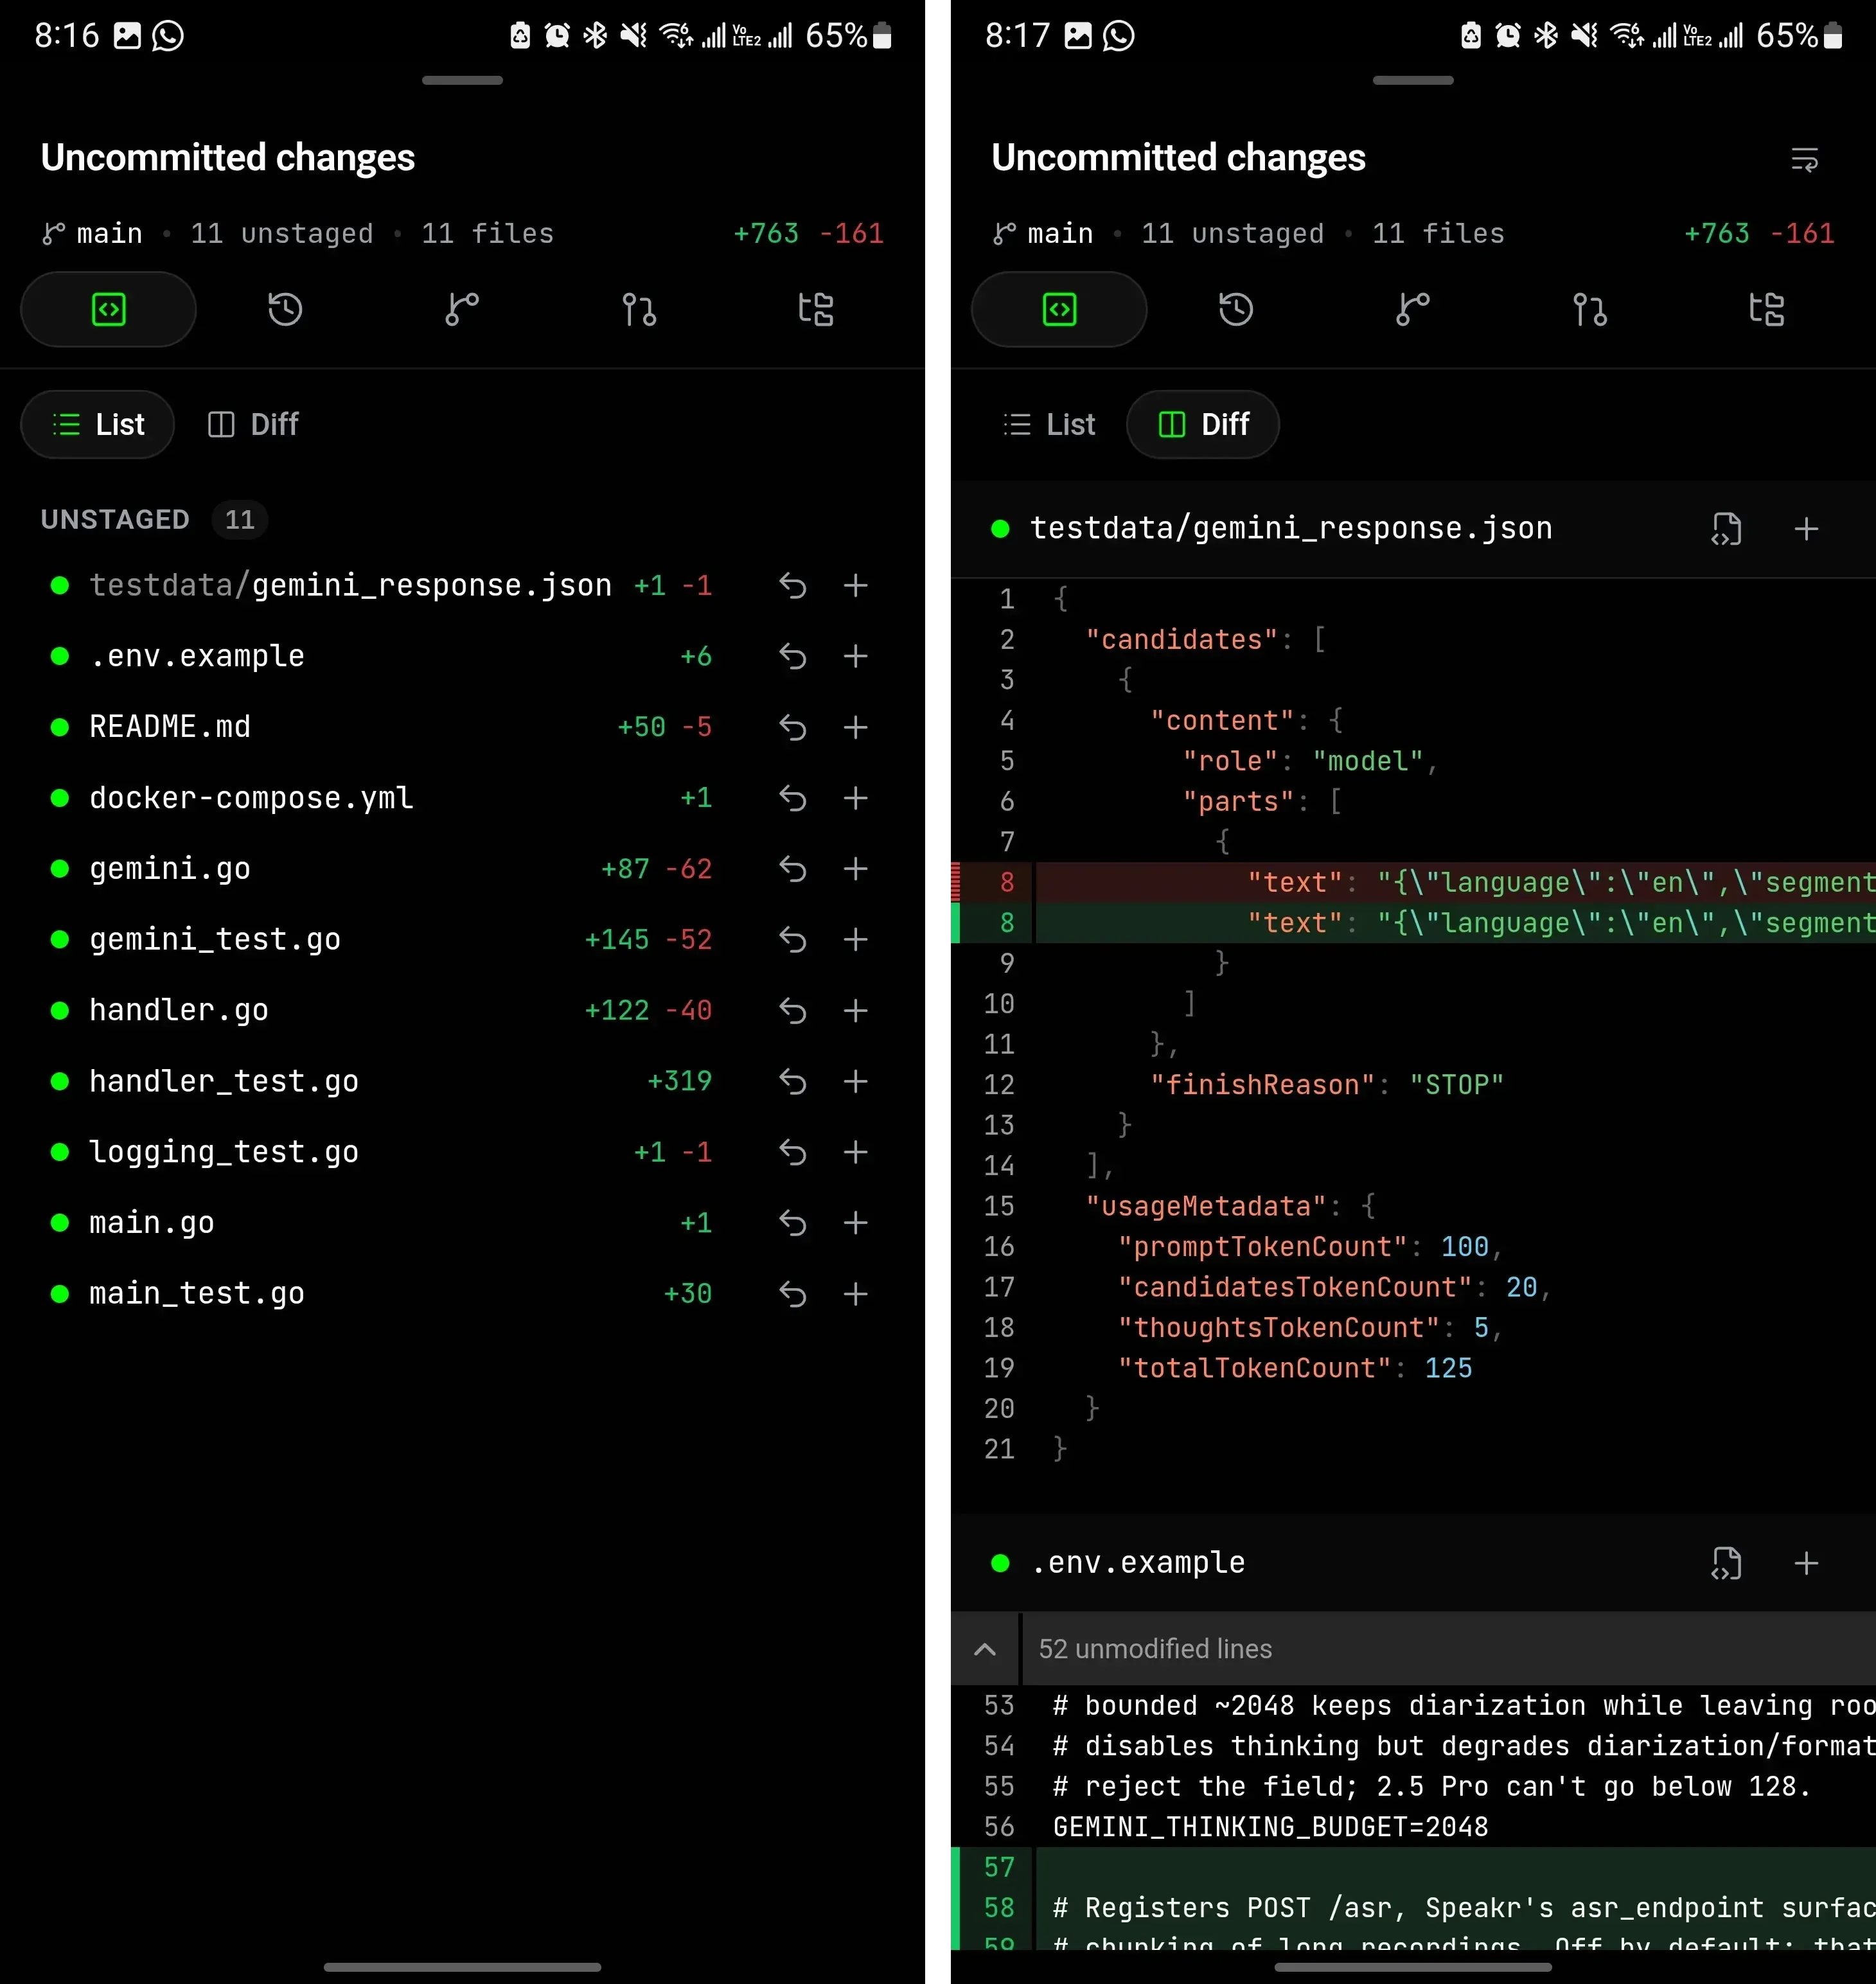1876x1984 pixels.
Task: Discard changes to logging_test.go
Action: [792, 1152]
